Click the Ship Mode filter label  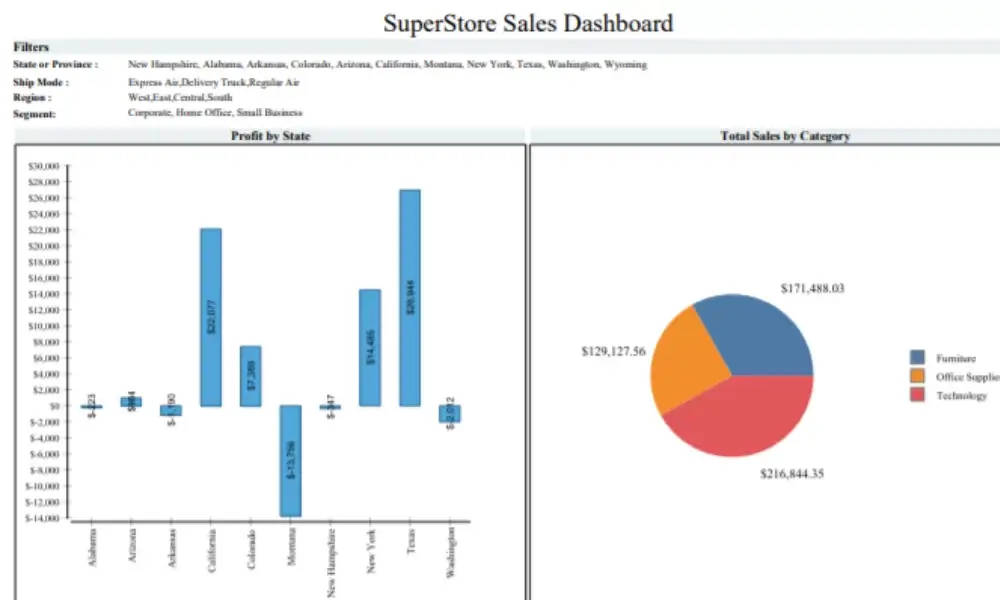click(x=41, y=82)
